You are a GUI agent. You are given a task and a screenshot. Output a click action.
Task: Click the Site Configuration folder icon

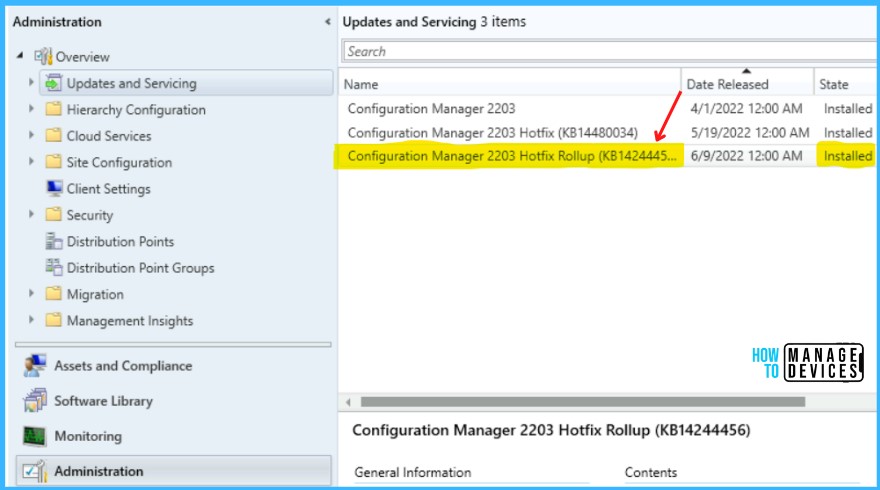[53, 162]
